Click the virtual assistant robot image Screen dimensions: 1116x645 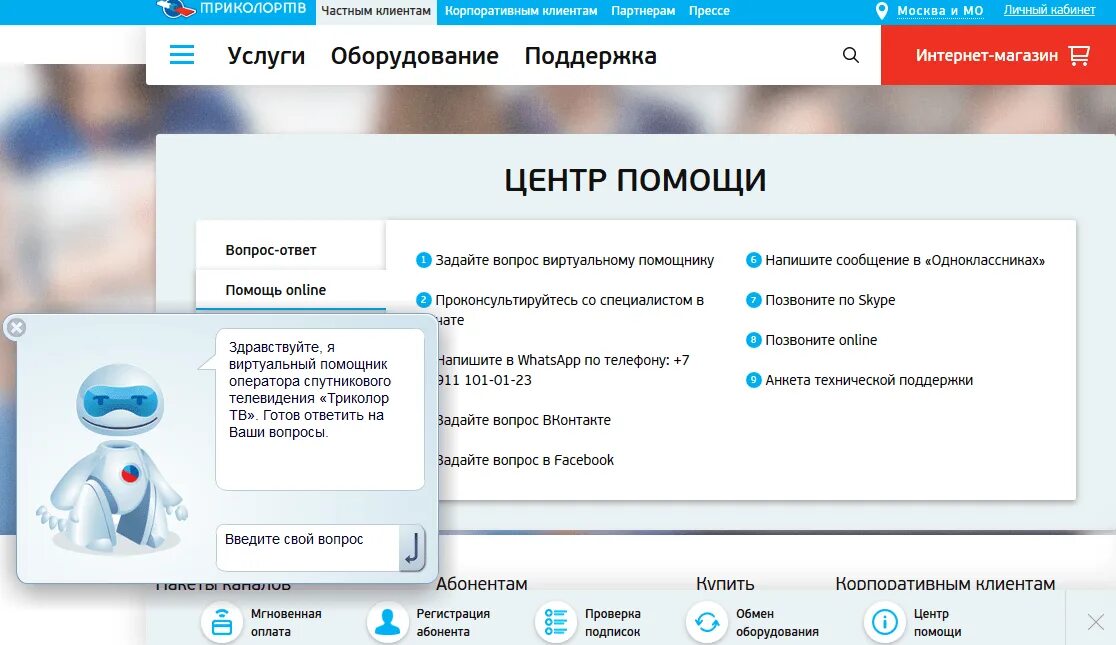tap(111, 458)
